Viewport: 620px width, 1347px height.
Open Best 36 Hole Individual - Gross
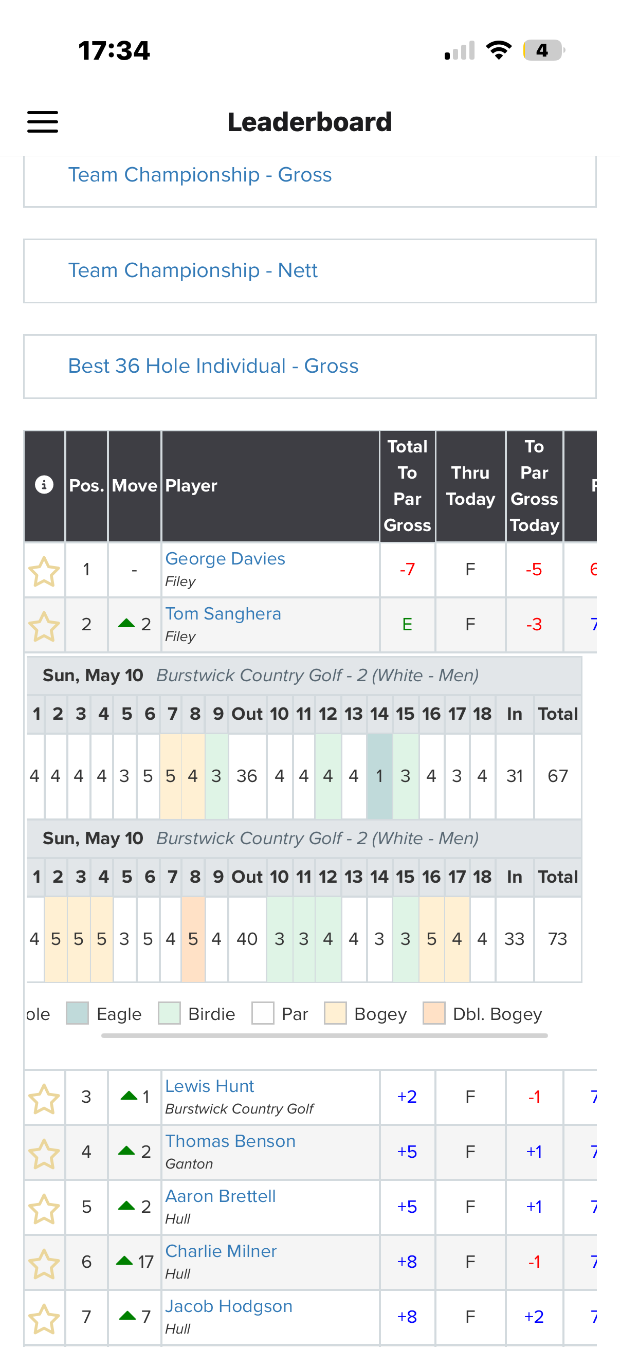[x=310, y=366]
